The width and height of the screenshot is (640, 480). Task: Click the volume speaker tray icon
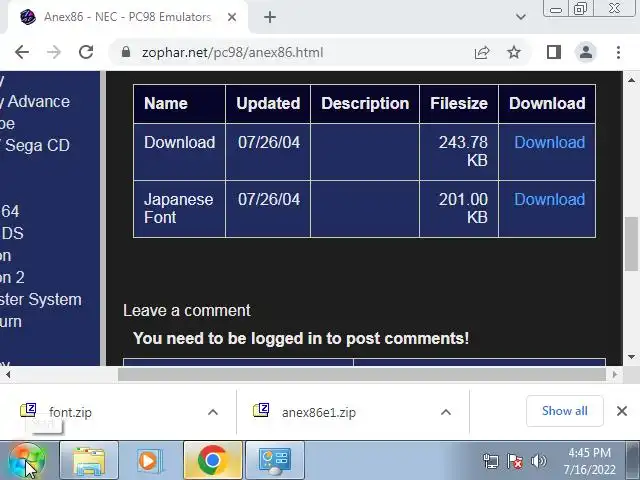(539, 461)
